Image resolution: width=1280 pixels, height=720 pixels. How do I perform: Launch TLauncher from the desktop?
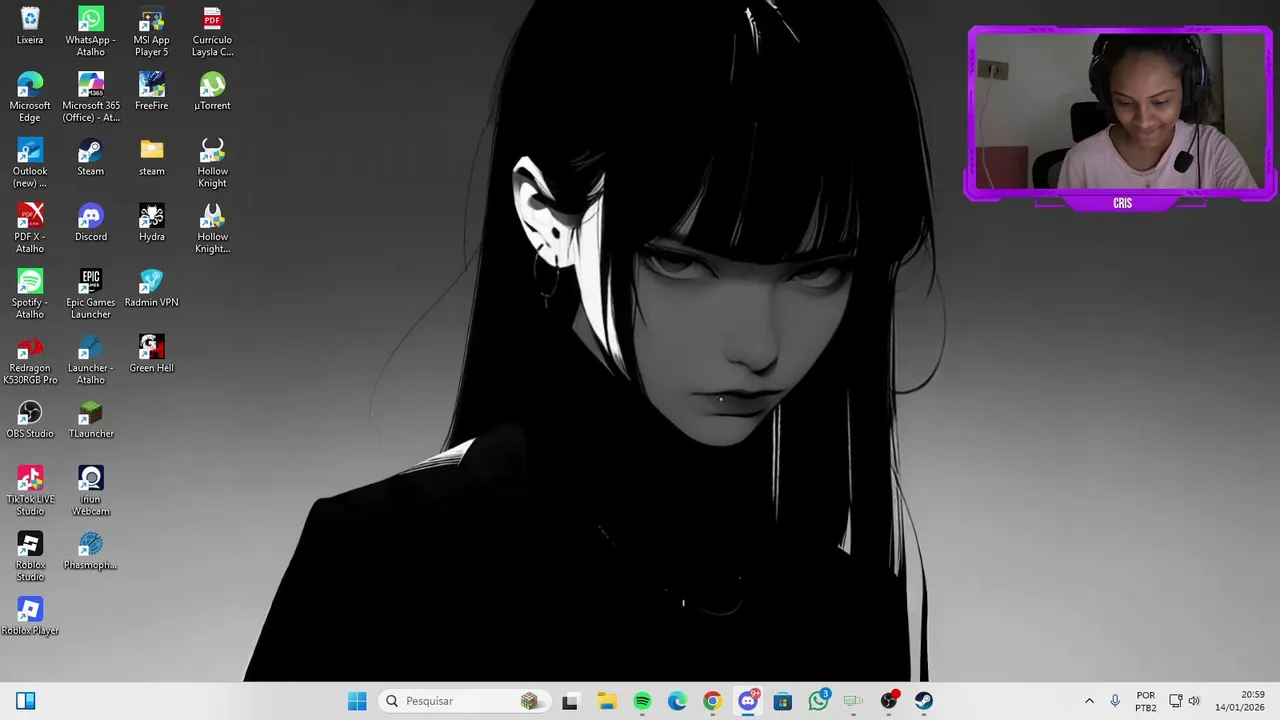[x=91, y=419]
